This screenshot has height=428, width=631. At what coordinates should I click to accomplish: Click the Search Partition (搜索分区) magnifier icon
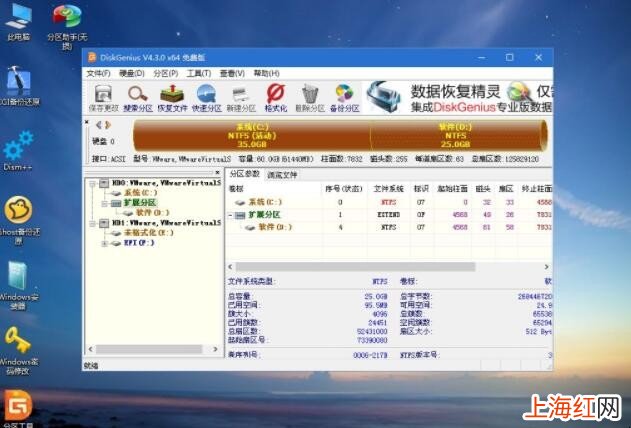pyautogui.click(x=138, y=98)
